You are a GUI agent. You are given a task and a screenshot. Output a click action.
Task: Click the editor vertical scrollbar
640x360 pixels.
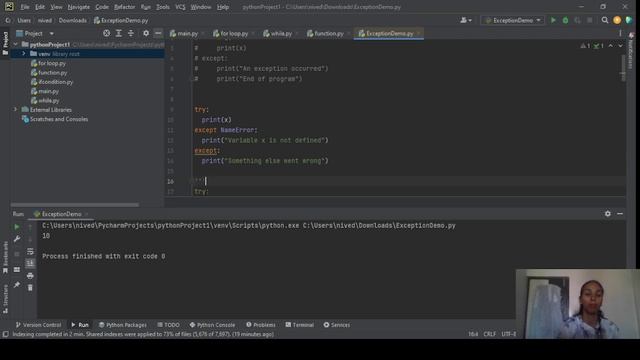click(x=623, y=69)
